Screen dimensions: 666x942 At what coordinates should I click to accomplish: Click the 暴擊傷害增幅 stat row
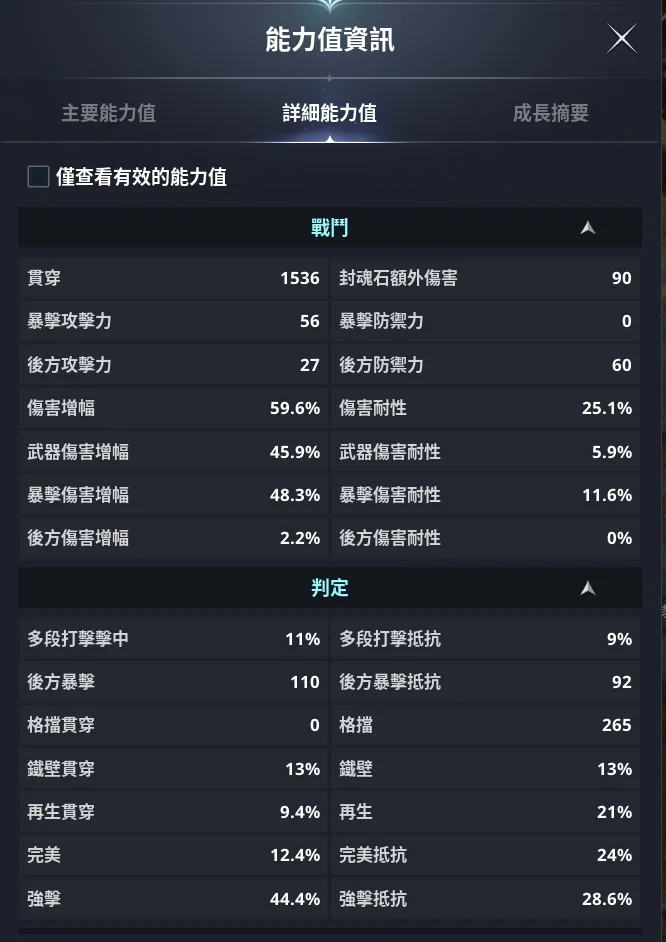(173, 495)
